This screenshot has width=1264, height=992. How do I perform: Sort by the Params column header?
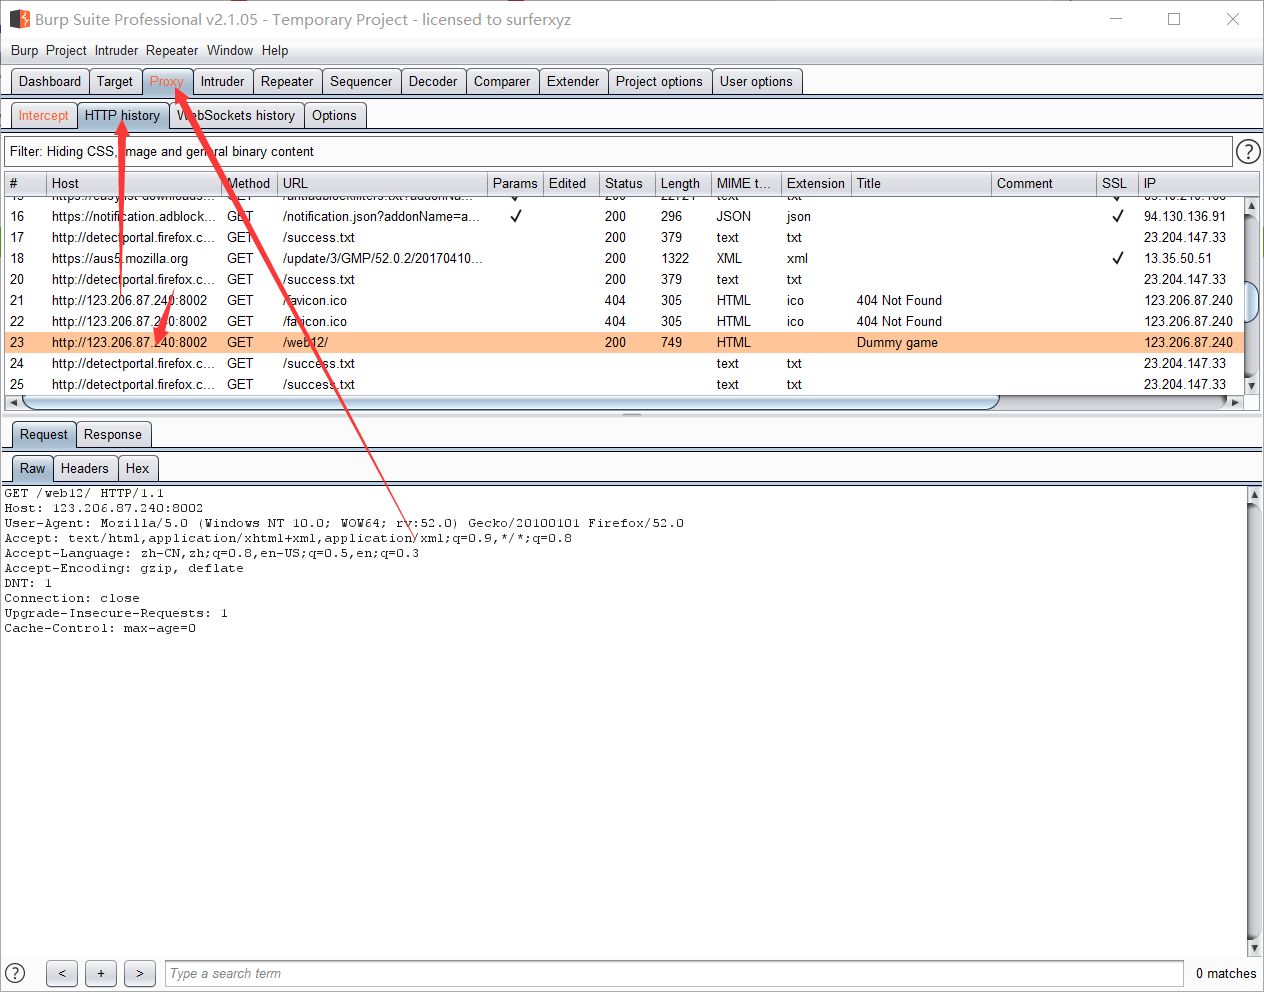(515, 184)
